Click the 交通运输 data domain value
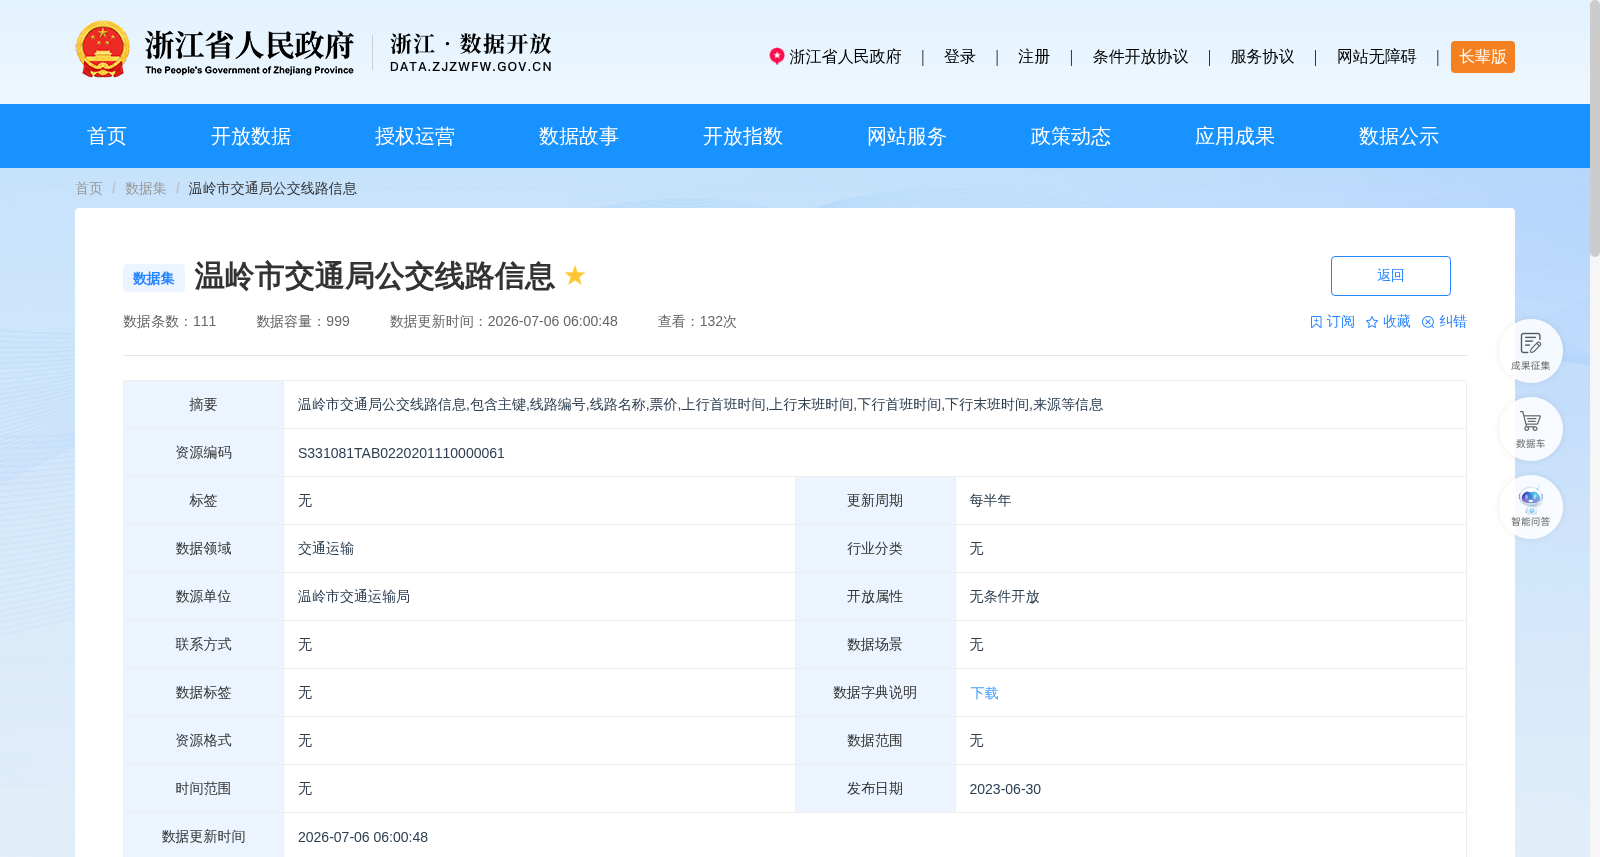 326,549
